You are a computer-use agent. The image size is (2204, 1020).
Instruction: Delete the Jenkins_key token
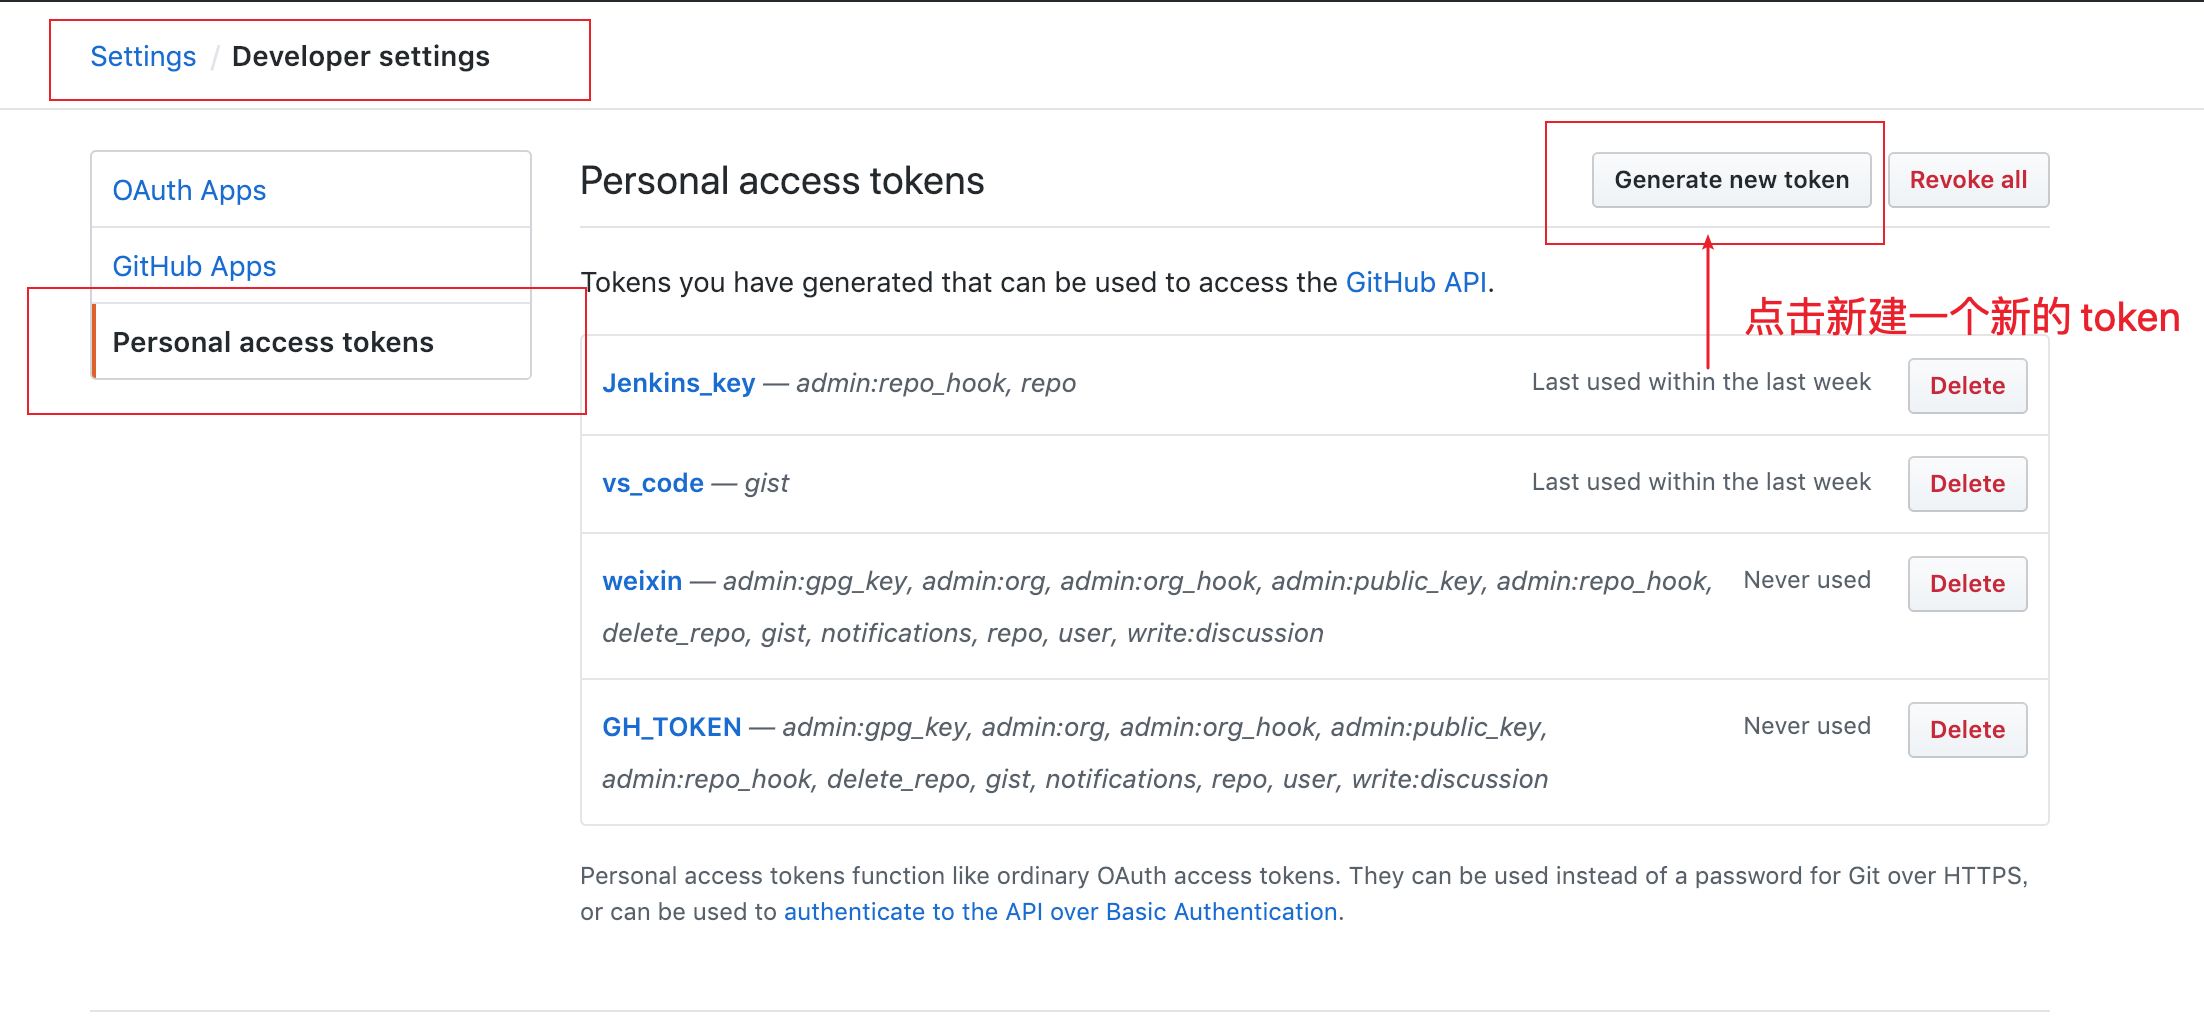1967,386
